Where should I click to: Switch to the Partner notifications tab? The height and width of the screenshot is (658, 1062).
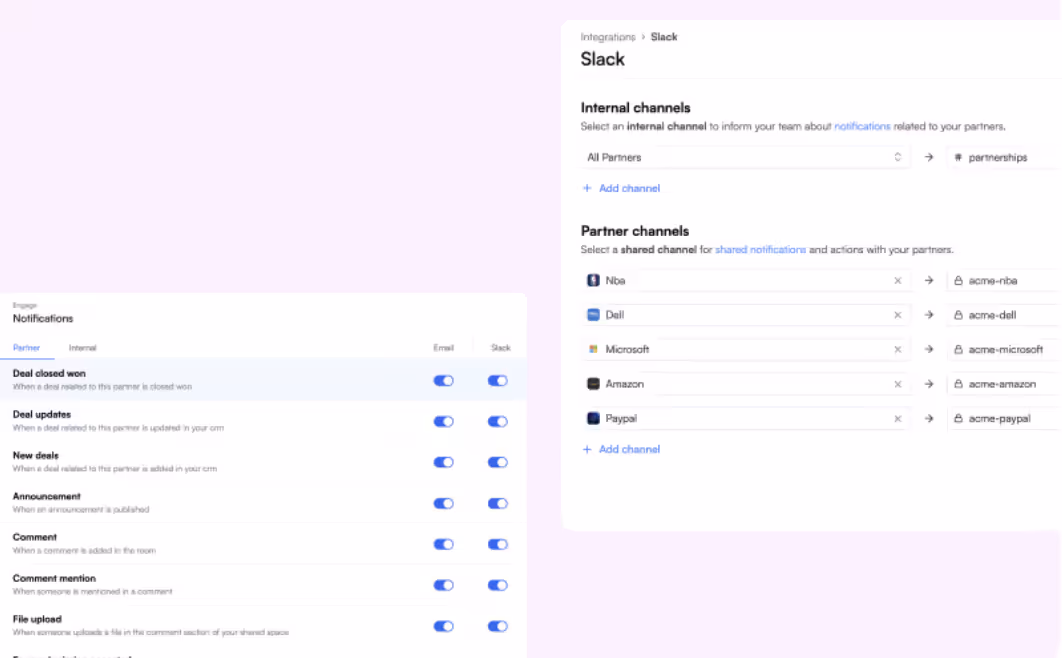pos(26,348)
